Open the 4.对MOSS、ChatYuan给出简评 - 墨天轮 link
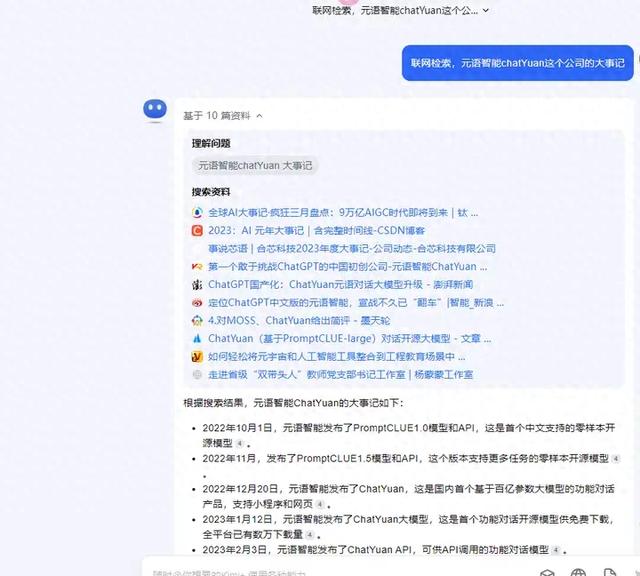This screenshot has width=640, height=576. (x=299, y=320)
